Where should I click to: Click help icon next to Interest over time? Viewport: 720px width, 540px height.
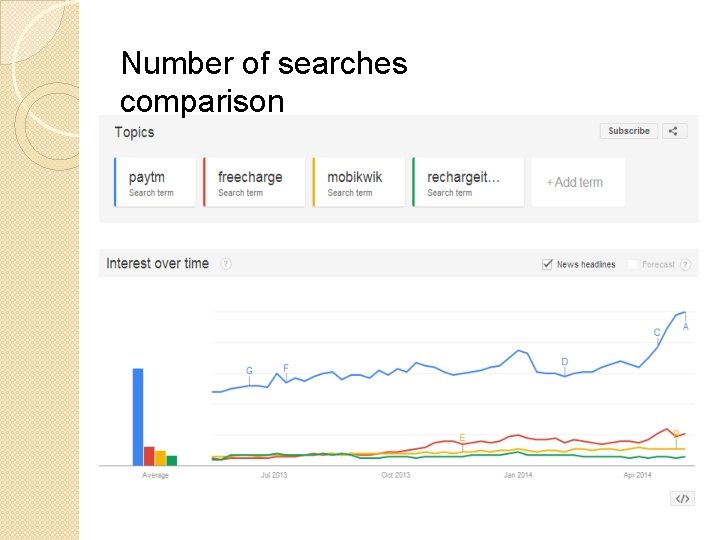226,264
